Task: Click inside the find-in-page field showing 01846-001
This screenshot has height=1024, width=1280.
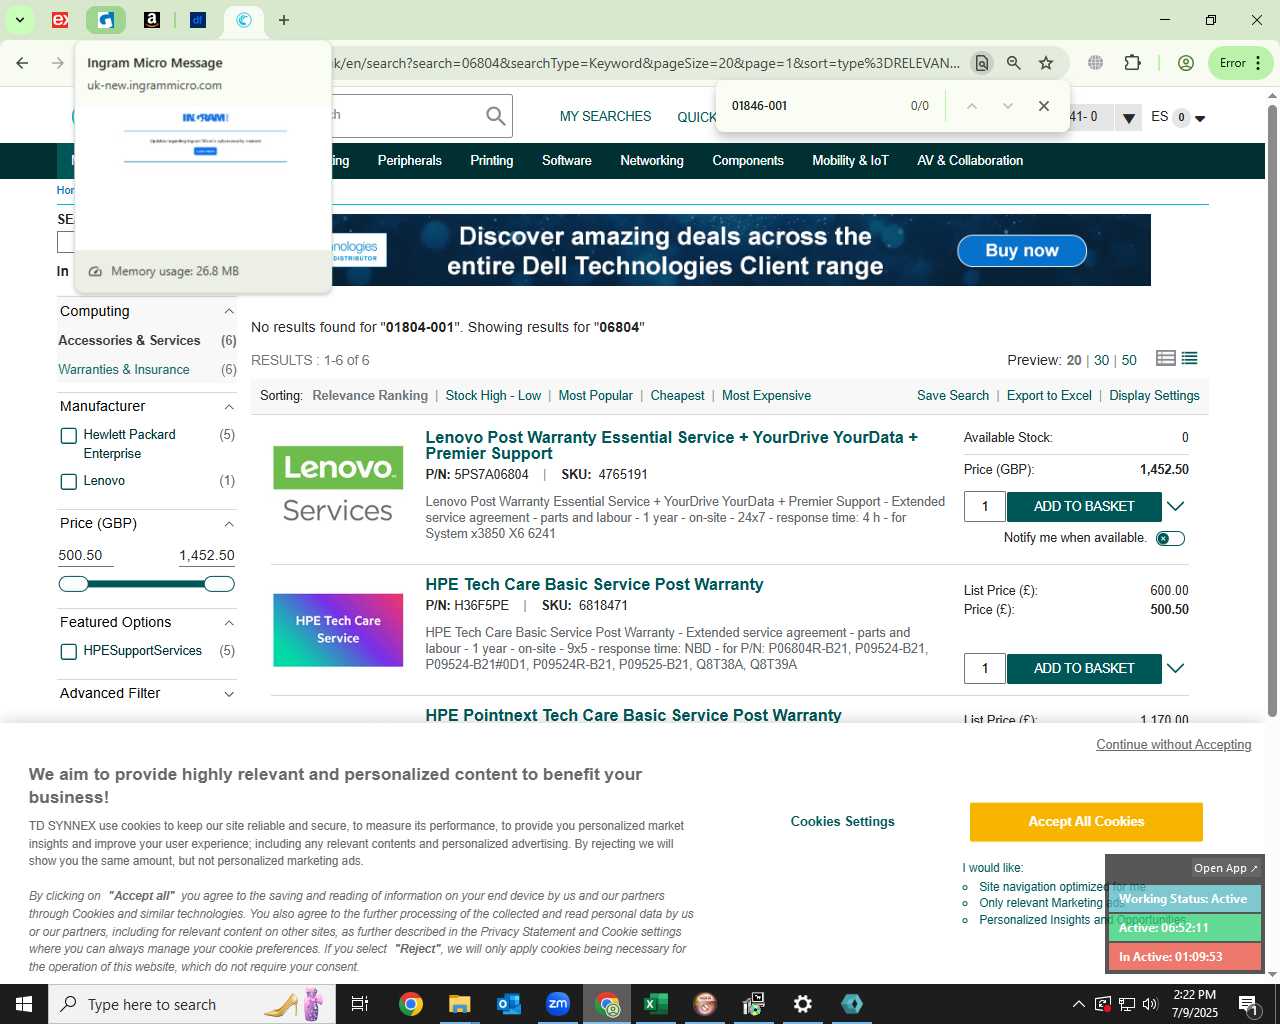Action: click(x=810, y=106)
